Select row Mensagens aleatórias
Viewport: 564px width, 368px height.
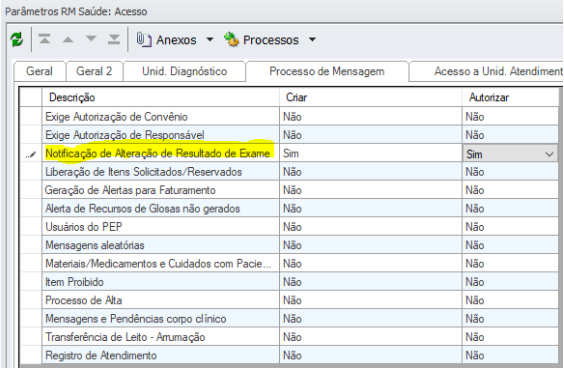click(x=160, y=245)
